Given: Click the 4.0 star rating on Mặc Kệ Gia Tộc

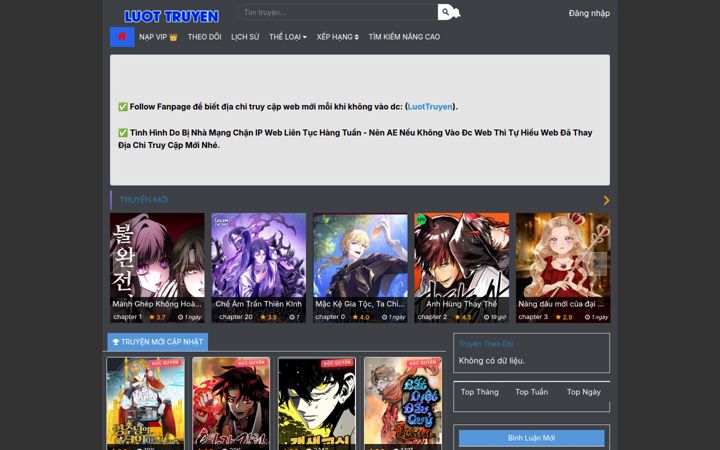Looking at the screenshot, I should (361, 317).
